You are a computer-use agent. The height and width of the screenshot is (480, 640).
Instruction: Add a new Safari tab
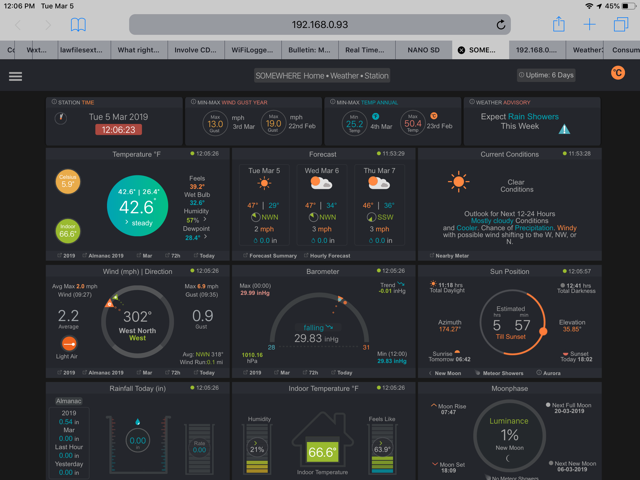click(590, 24)
